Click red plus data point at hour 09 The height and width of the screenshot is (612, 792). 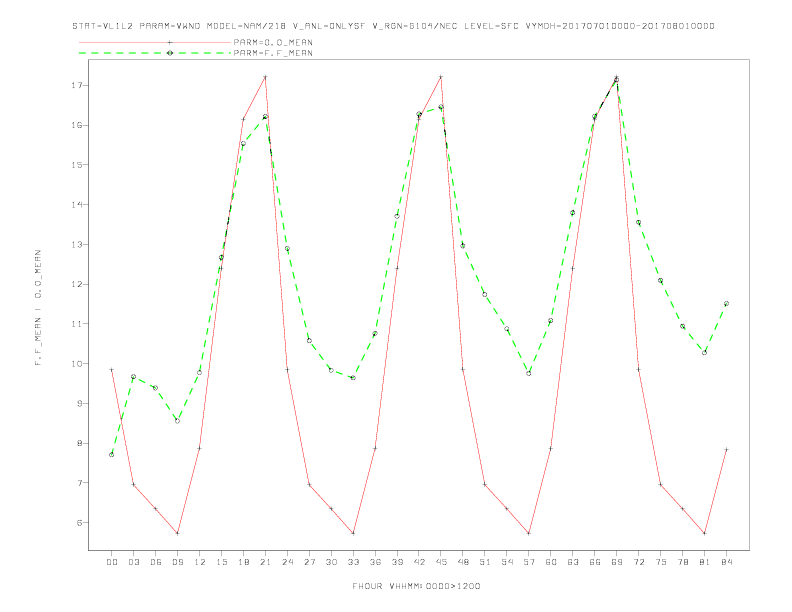[177, 533]
